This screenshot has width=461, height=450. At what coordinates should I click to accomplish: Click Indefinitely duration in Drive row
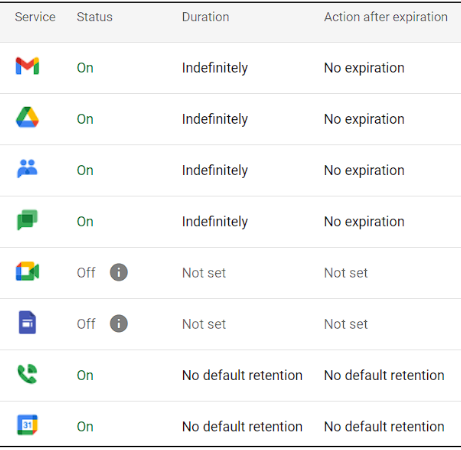[x=215, y=120]
